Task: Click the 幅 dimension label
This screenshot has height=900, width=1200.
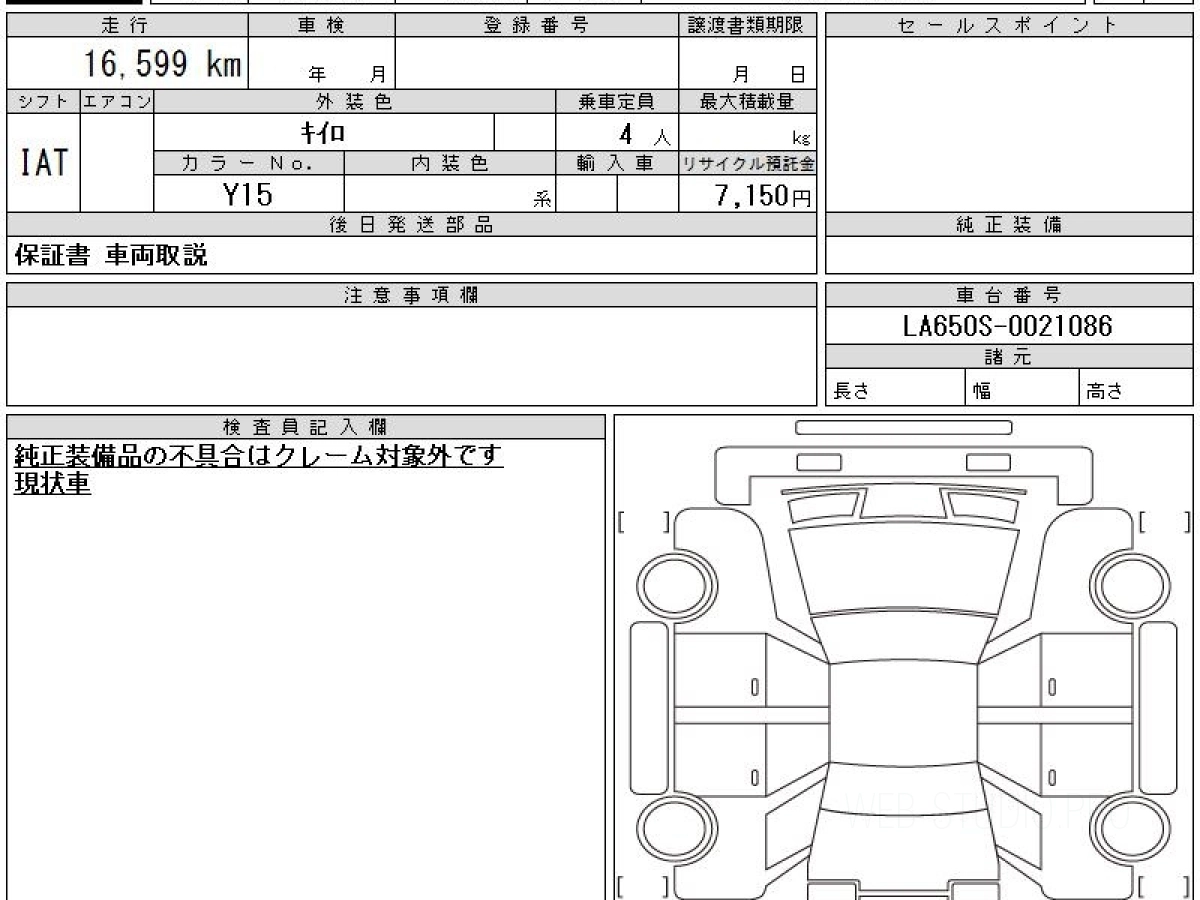Action: (982, 393)
